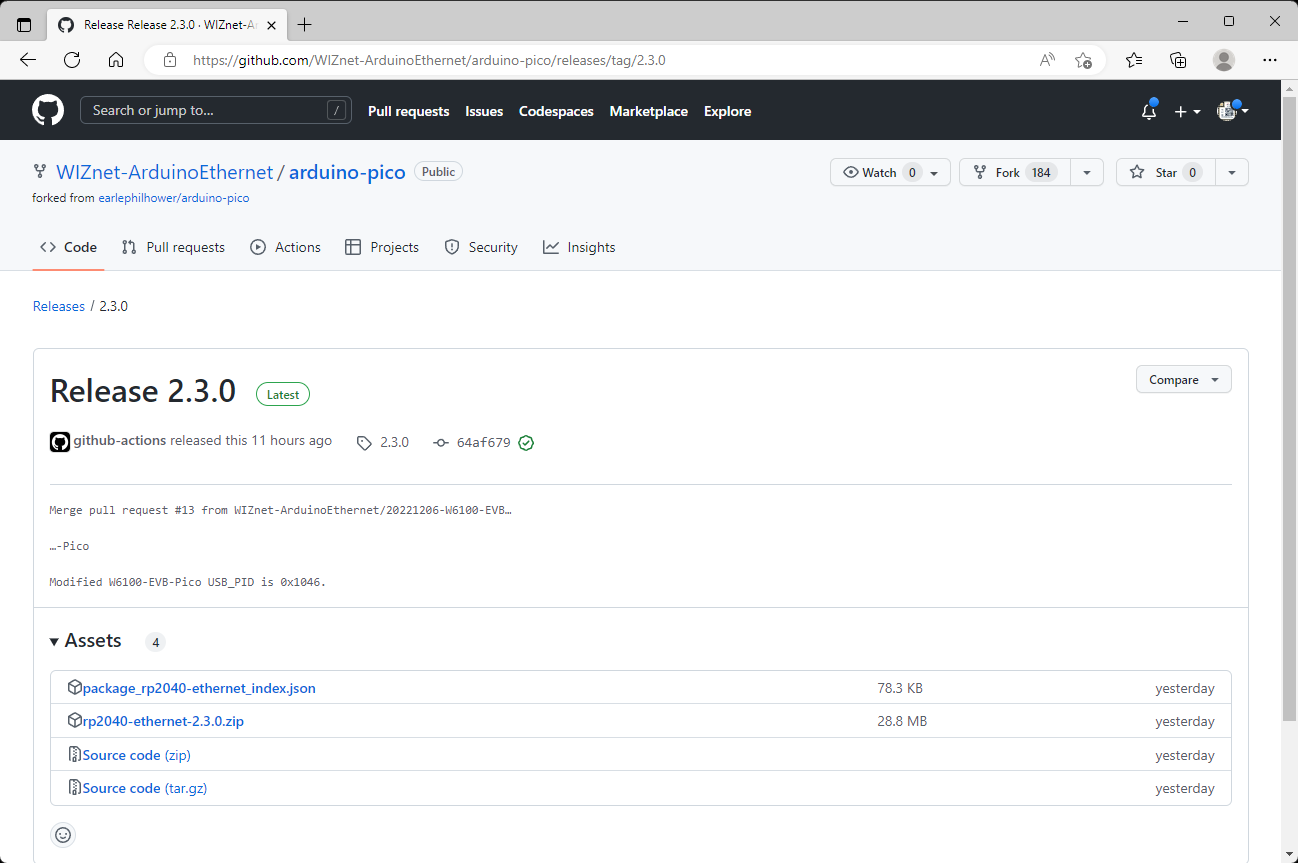Click the Watch button
This screenshot has height=863, width=1298.
[890, 172]
